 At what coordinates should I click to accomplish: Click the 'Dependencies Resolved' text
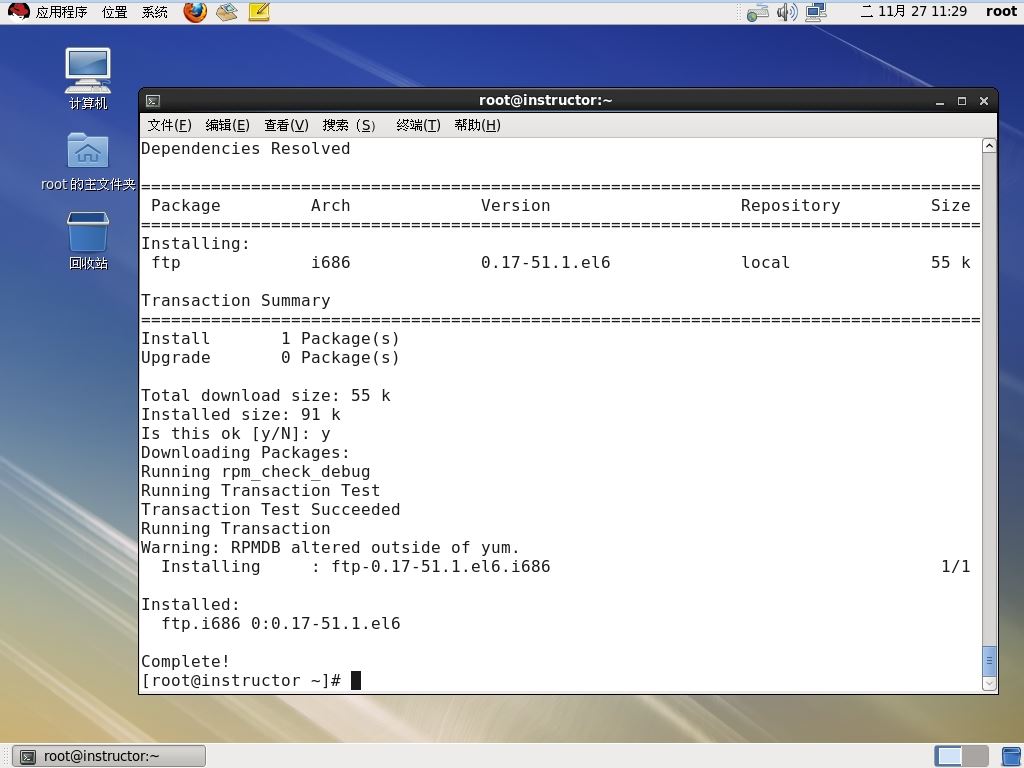(246, 149)
